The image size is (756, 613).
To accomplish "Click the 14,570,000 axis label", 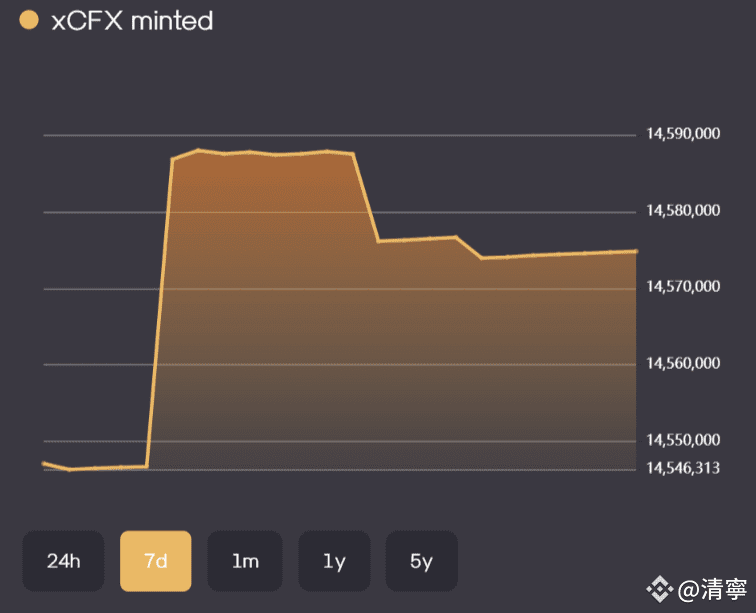I will click(x=683, y=286).
